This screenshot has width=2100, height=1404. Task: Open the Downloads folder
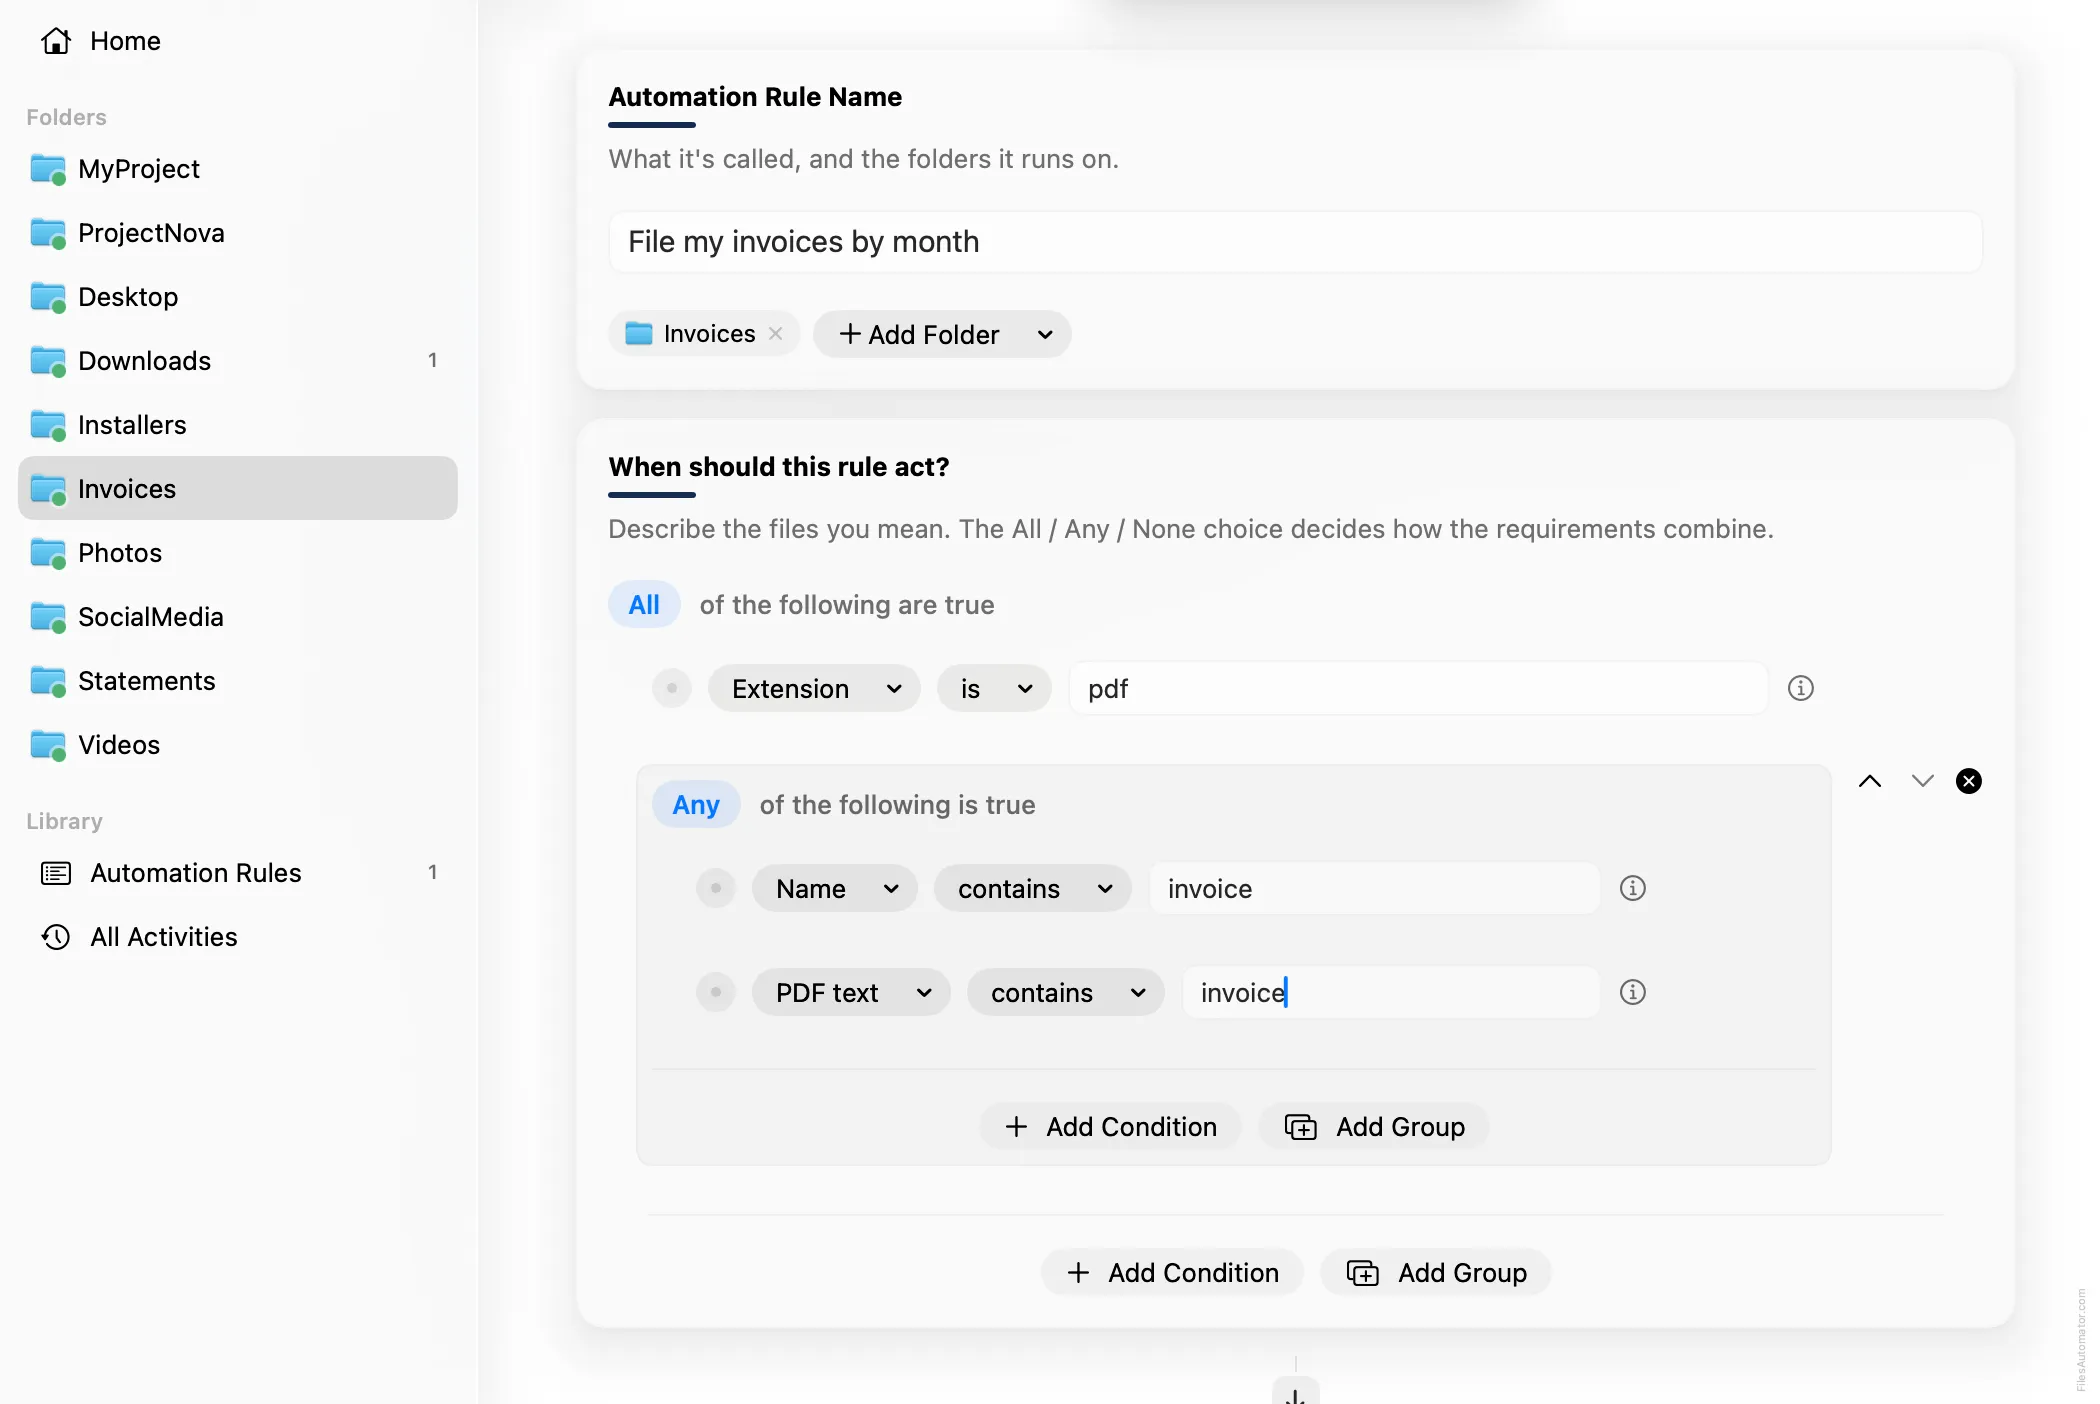pyautogui.click(x=238, y=361)
